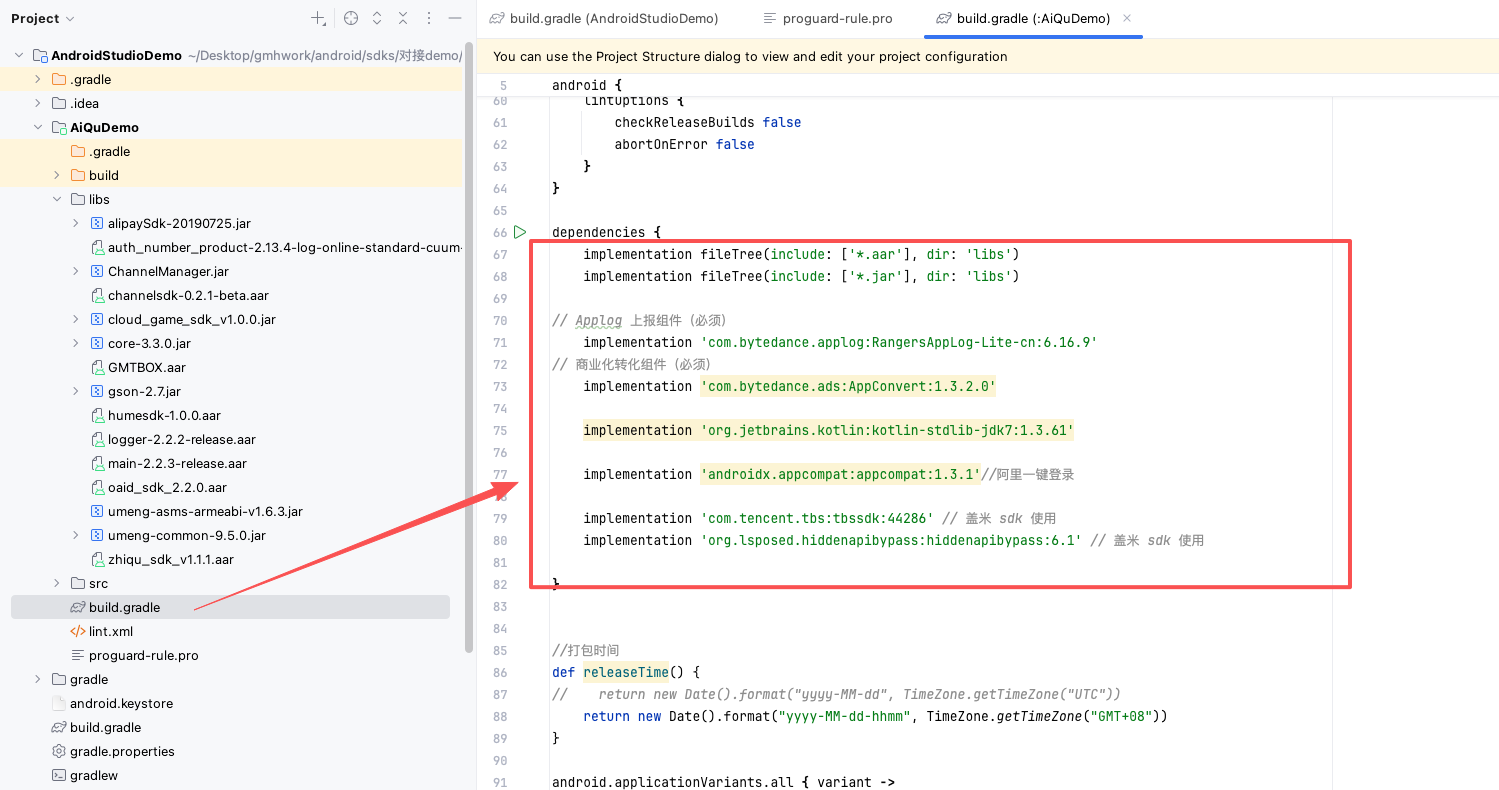The width and height of the screenshot is (1499, 790).
Task: Run the dependencies block from gutter
Action: click(x=520, y=232)
